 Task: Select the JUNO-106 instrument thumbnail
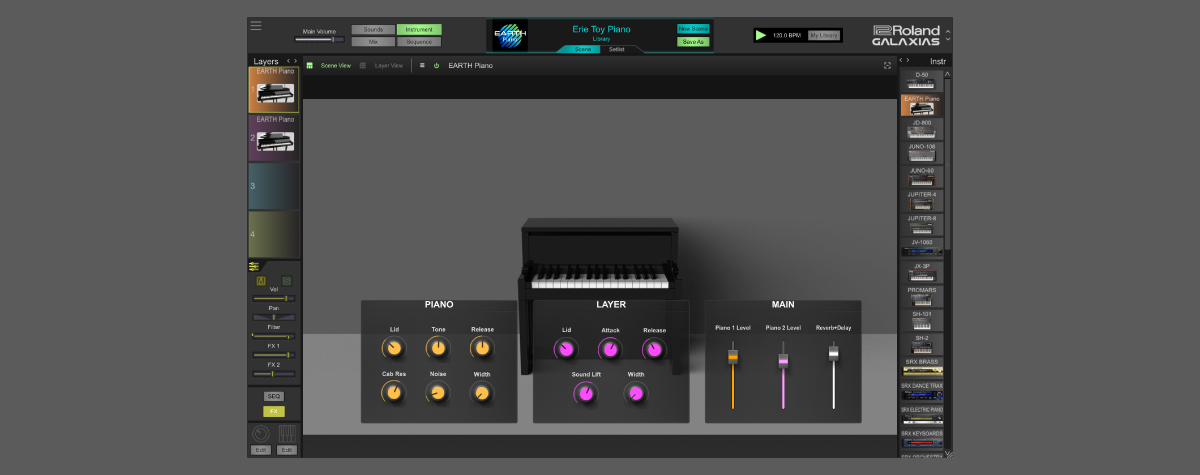(921, 152)
